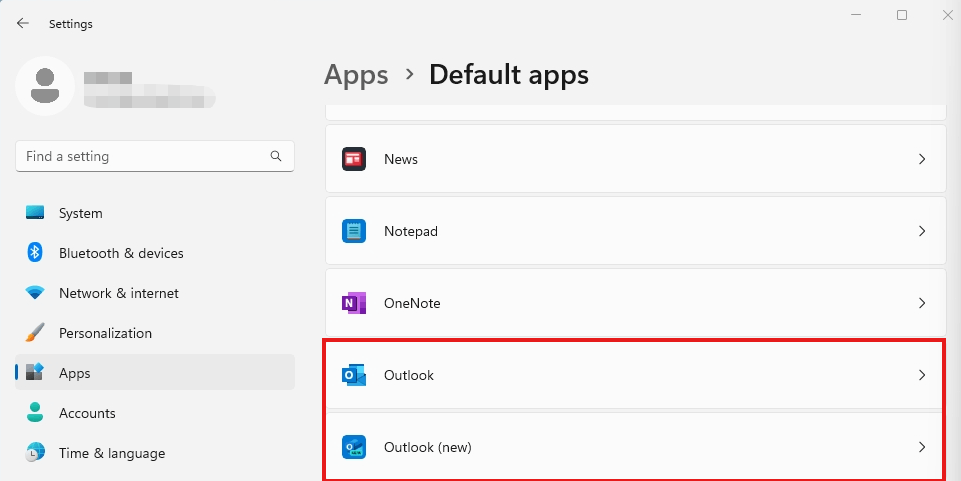Click the Notepad app icon
The height and width of the screenshot is (481, 961).
(x=354, y=231)
